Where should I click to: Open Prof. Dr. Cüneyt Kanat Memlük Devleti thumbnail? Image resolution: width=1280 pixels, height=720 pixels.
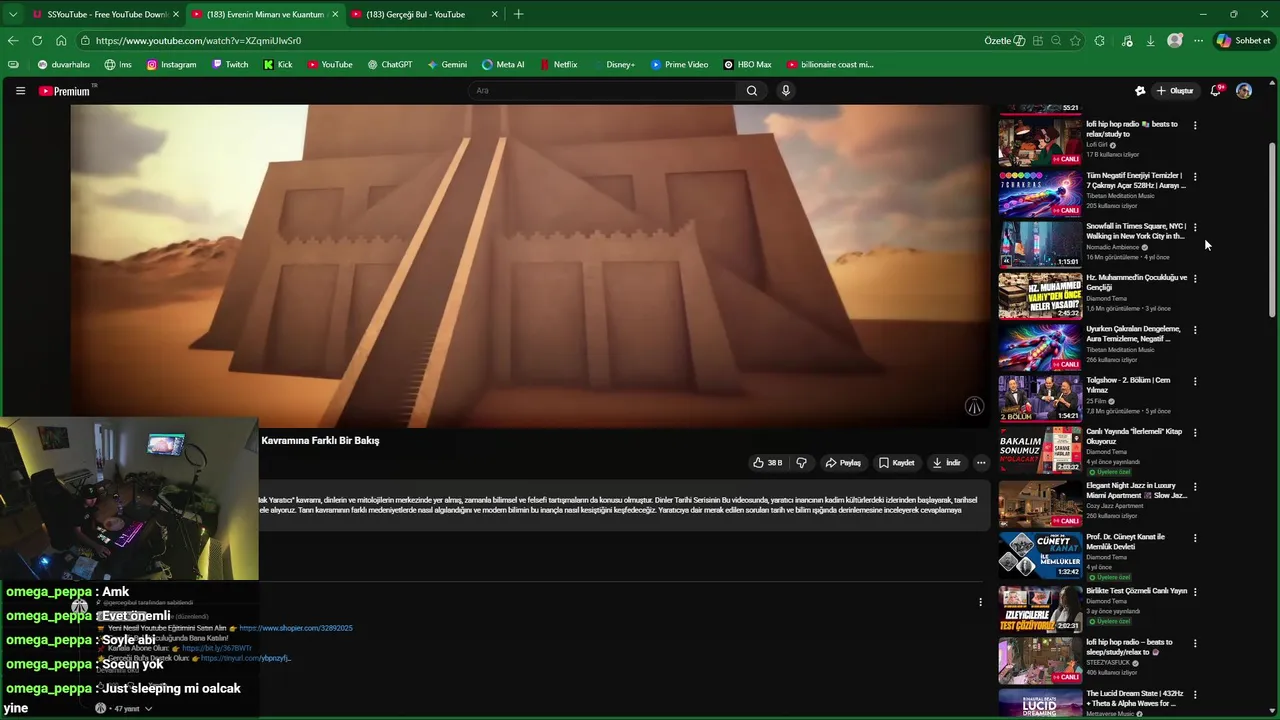pos(1040,555)
